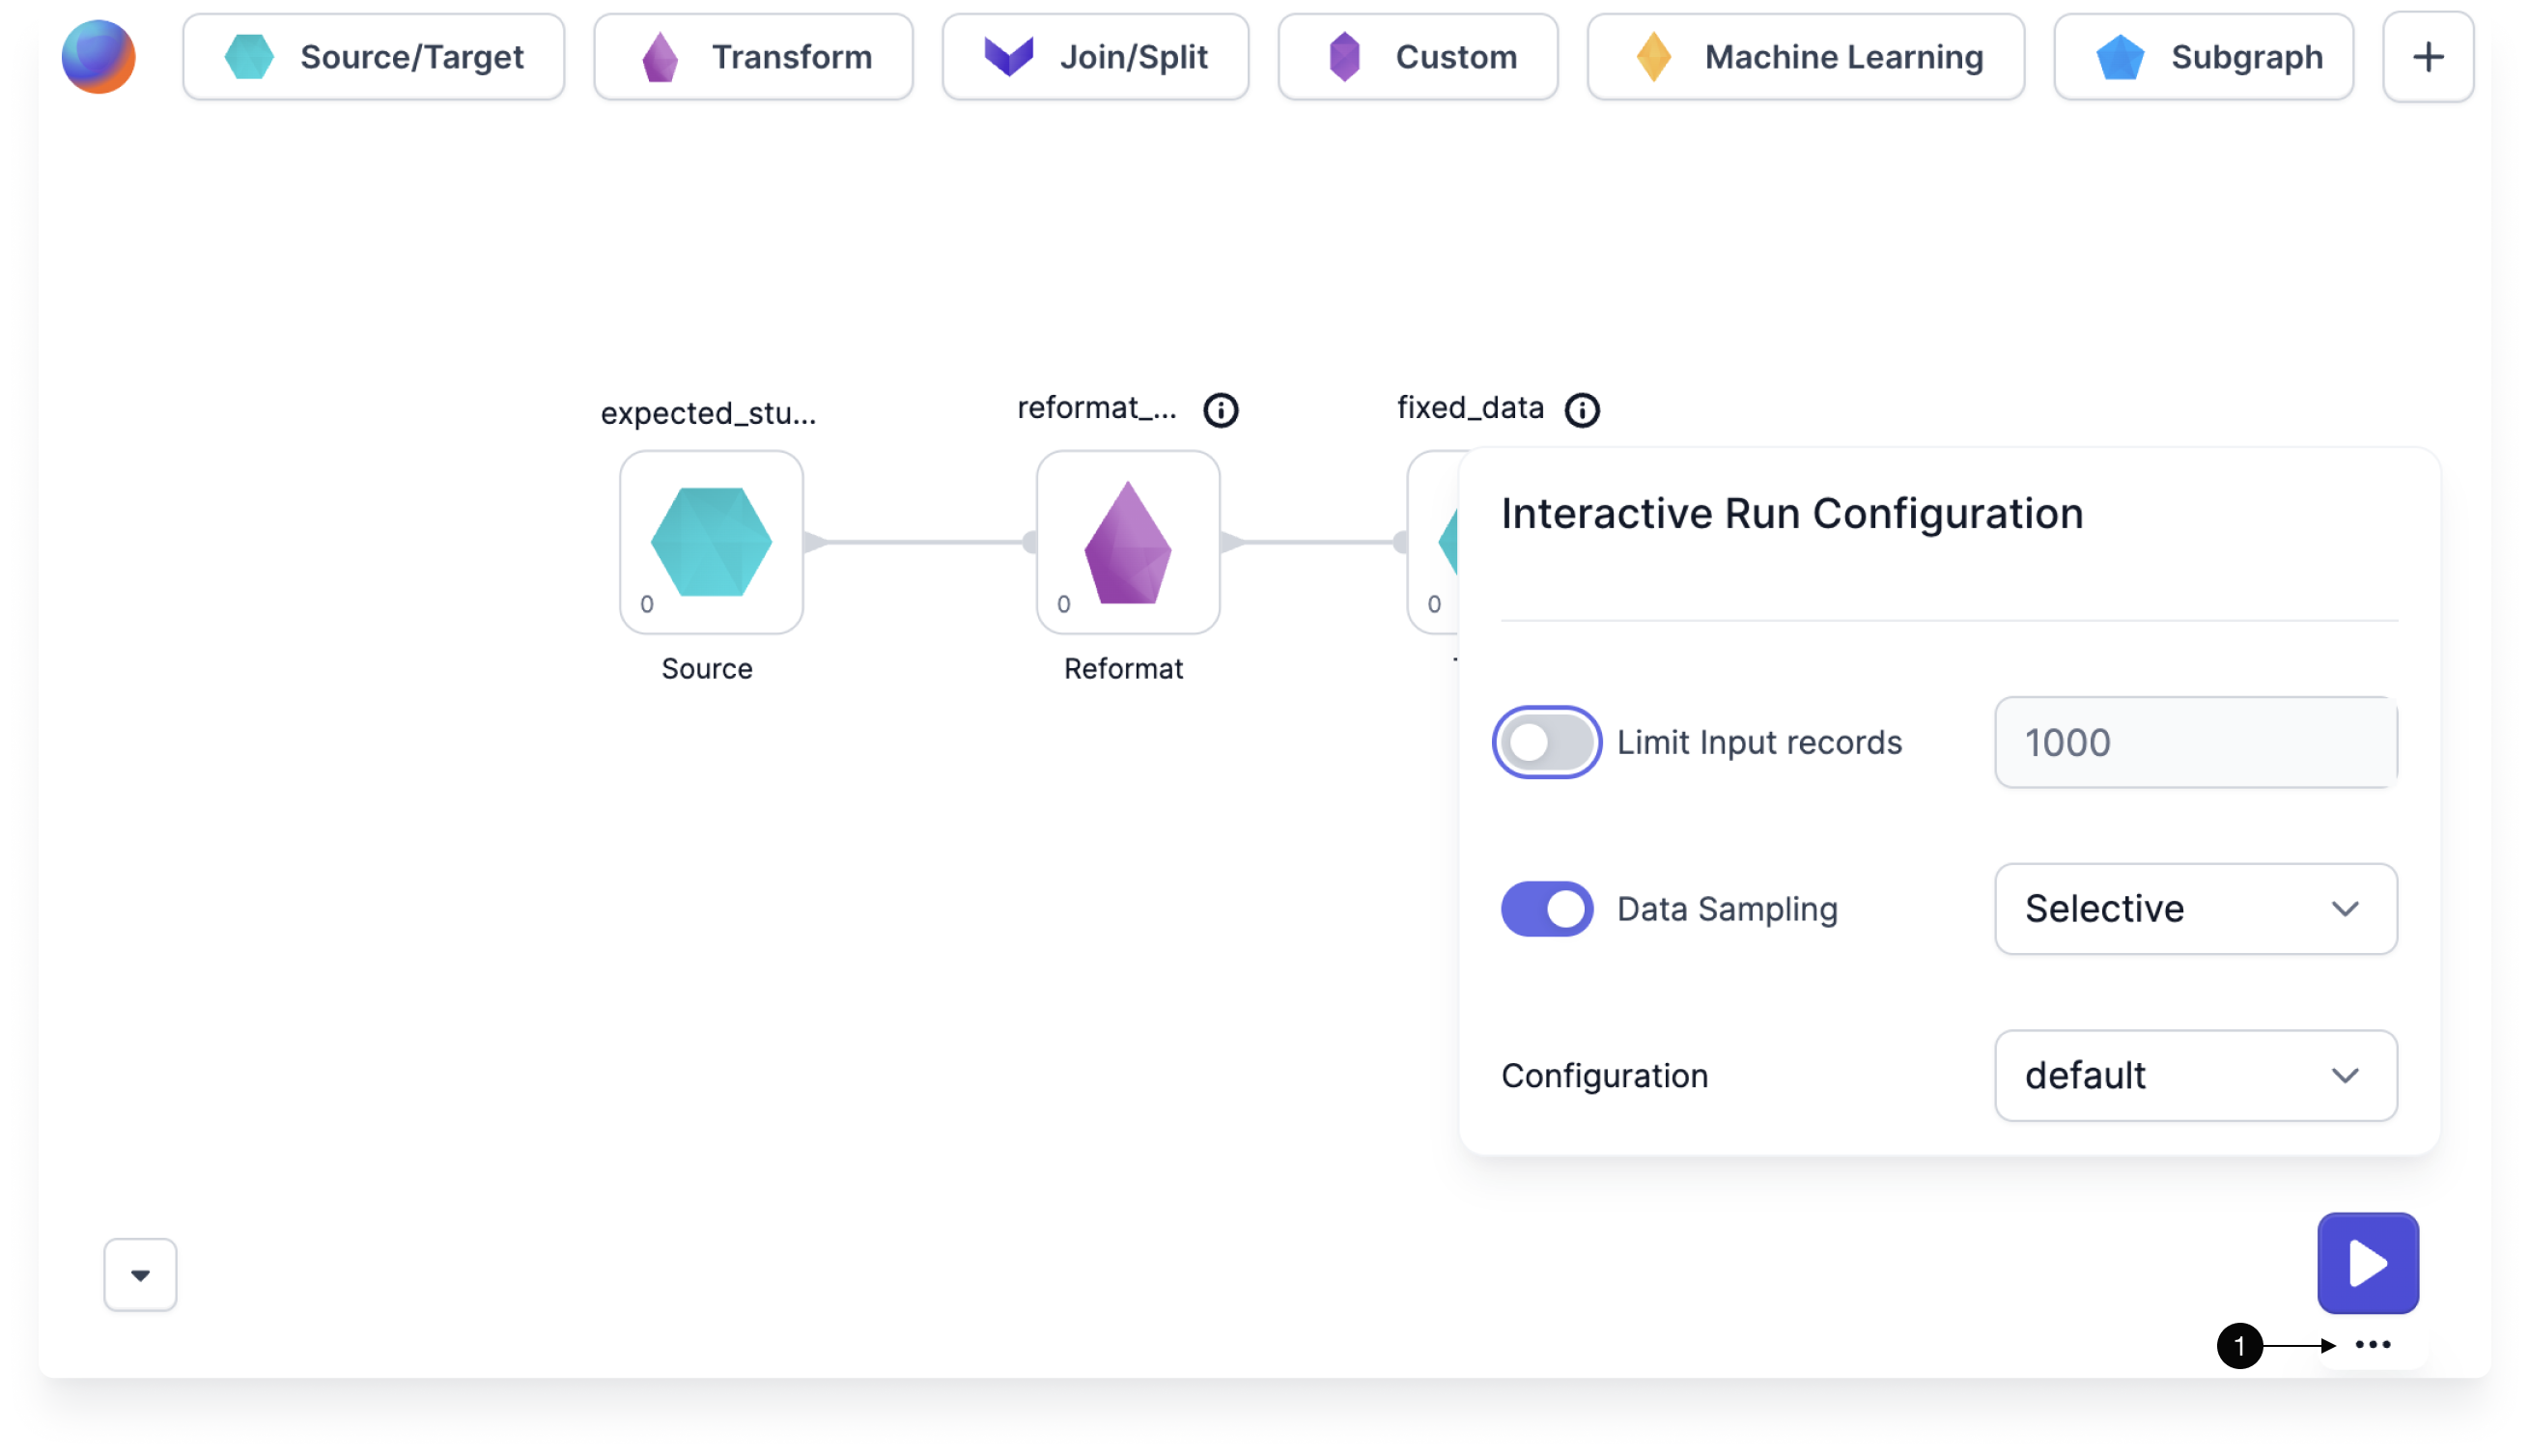Click the app logo in top-left corner

(x=98, y=57)
